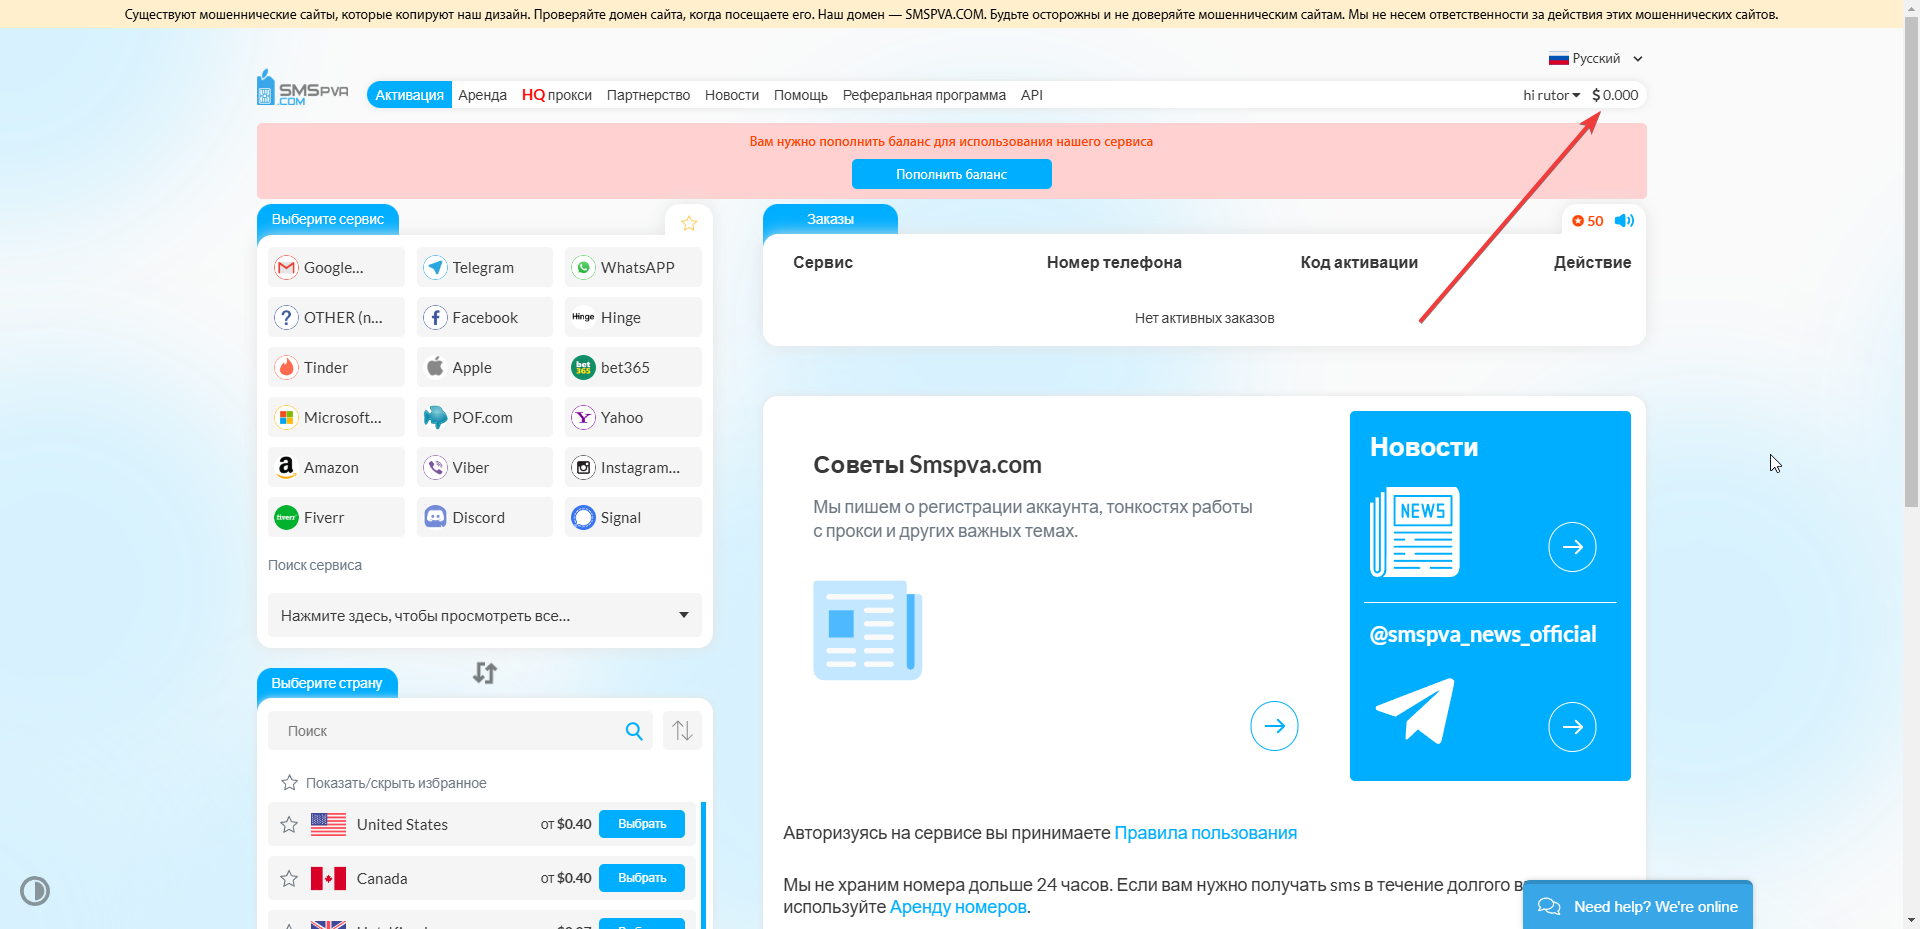The image size is (1920, 929).
Task: Click the swap arrows icon above country panel
Action: (485, 673)
